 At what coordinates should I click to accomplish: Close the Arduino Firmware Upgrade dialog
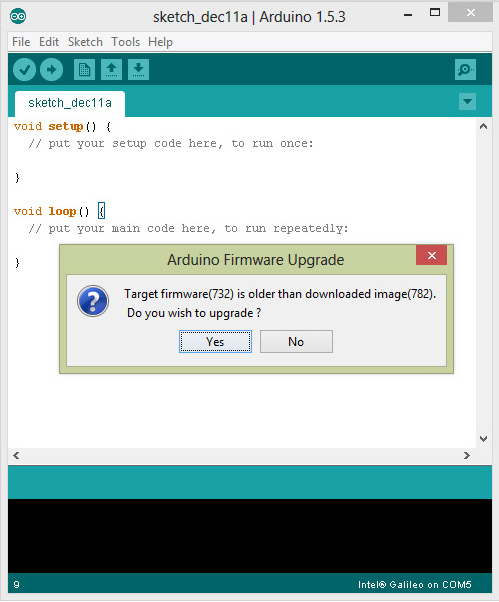[431, 255]
